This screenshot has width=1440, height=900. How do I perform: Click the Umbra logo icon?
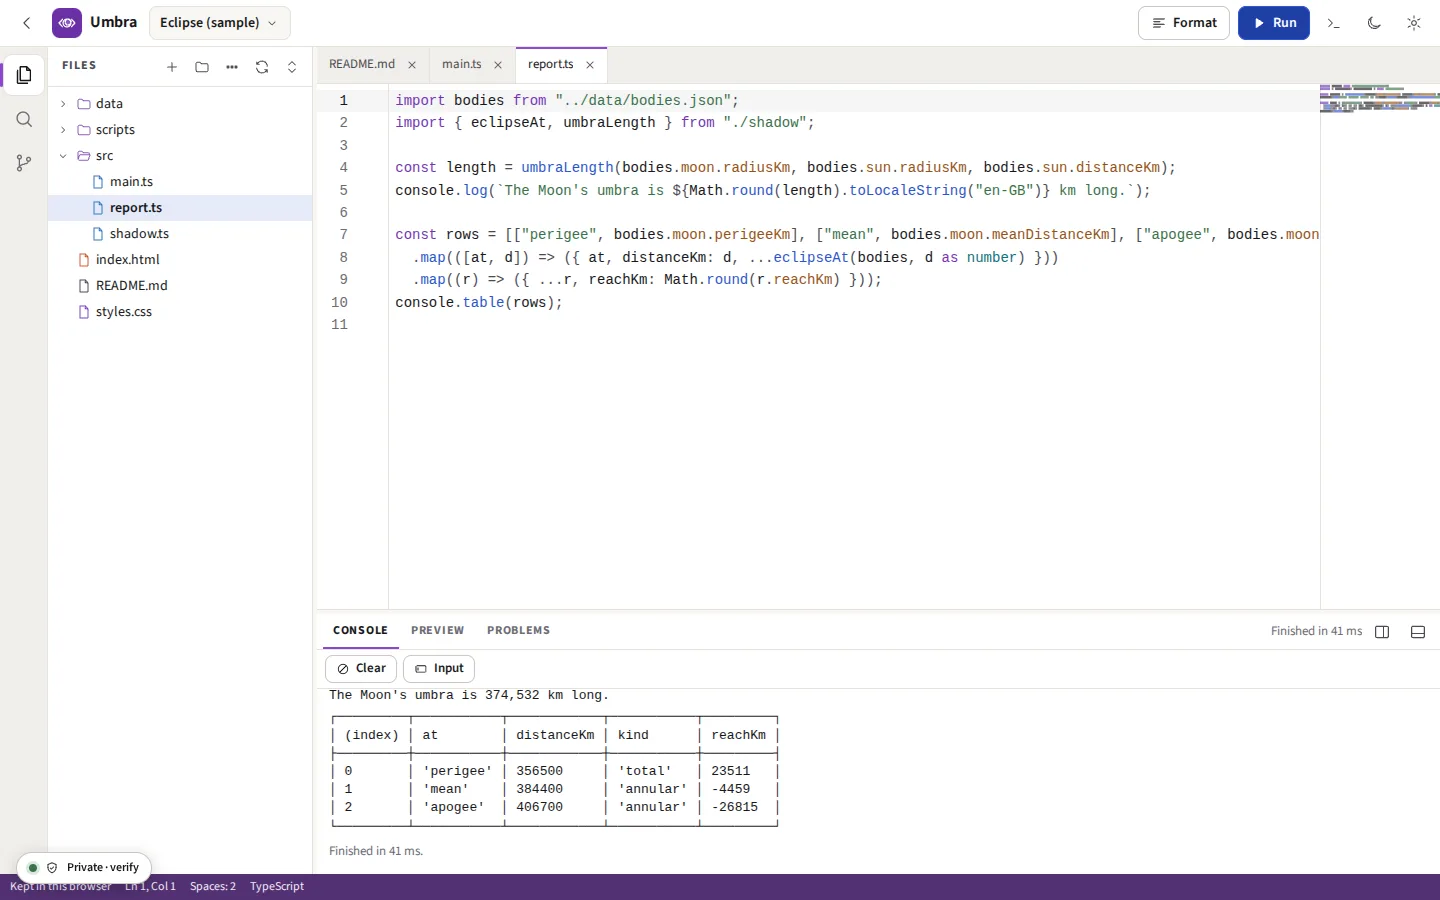click(x=67, y=22)
